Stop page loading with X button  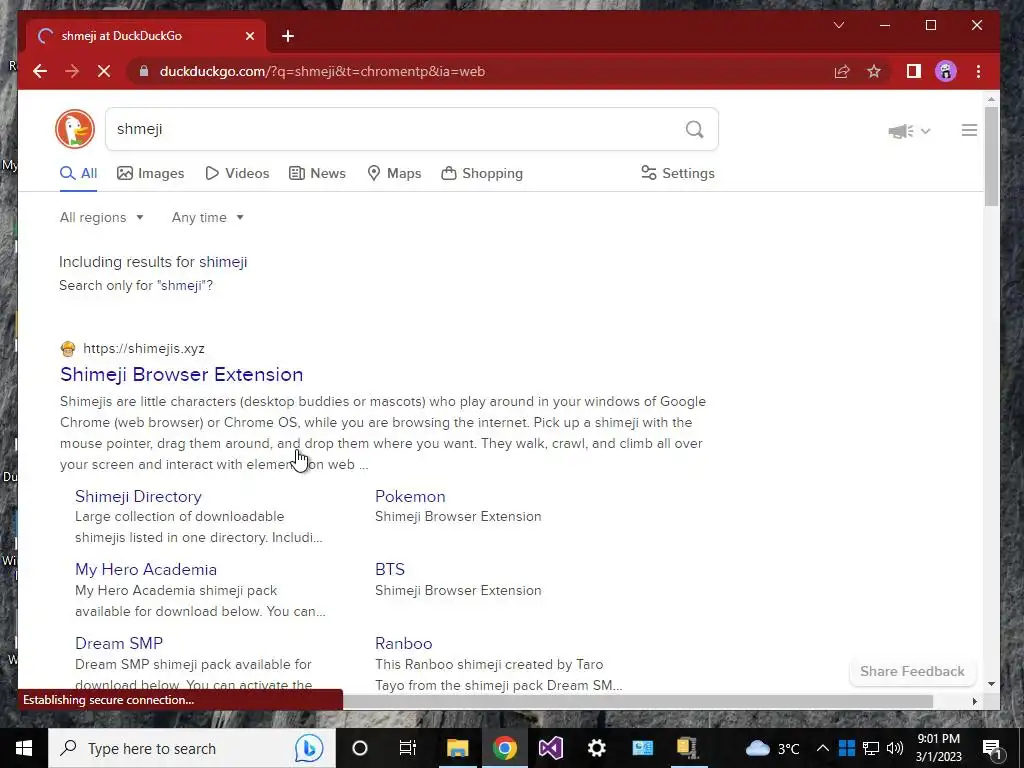104,71
